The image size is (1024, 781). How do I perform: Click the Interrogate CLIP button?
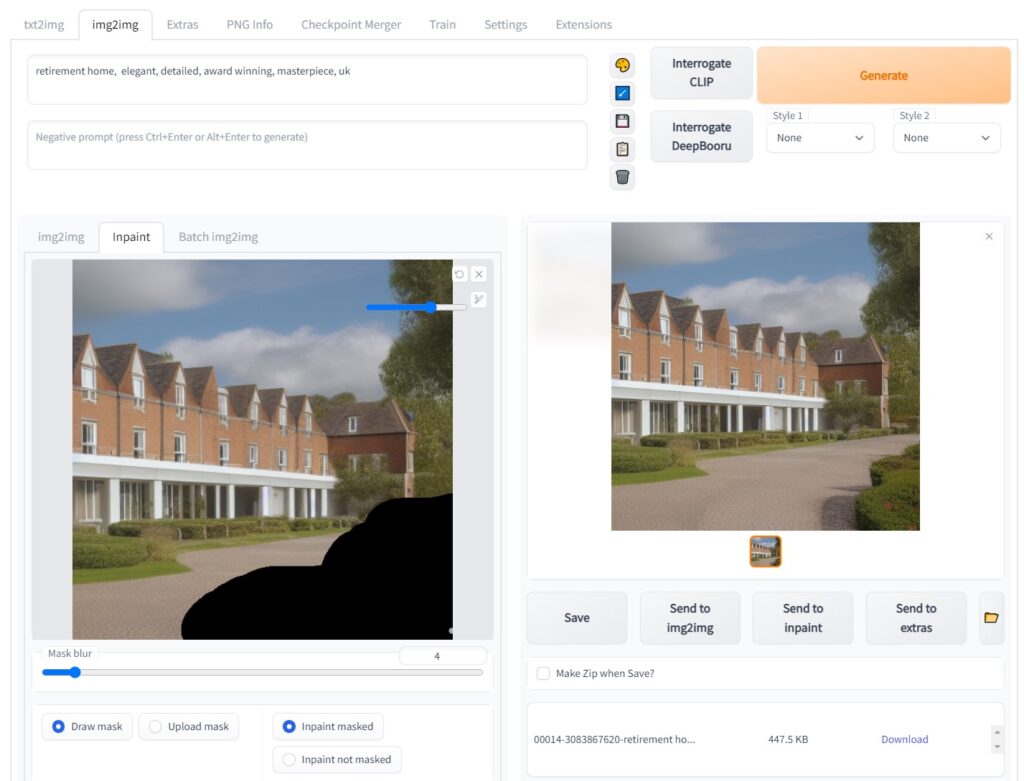click(701, 72)
